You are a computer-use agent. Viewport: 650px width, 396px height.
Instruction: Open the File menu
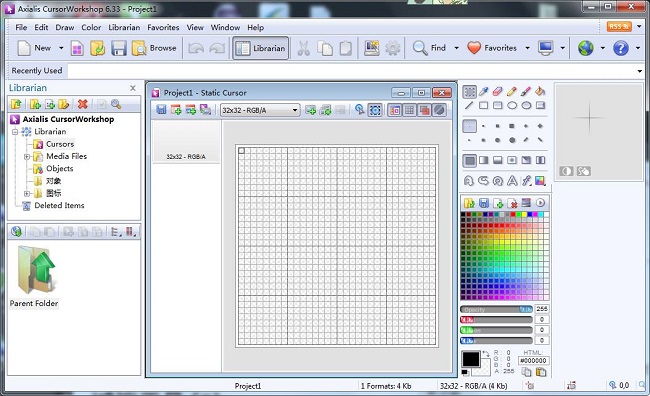point(21,27)
